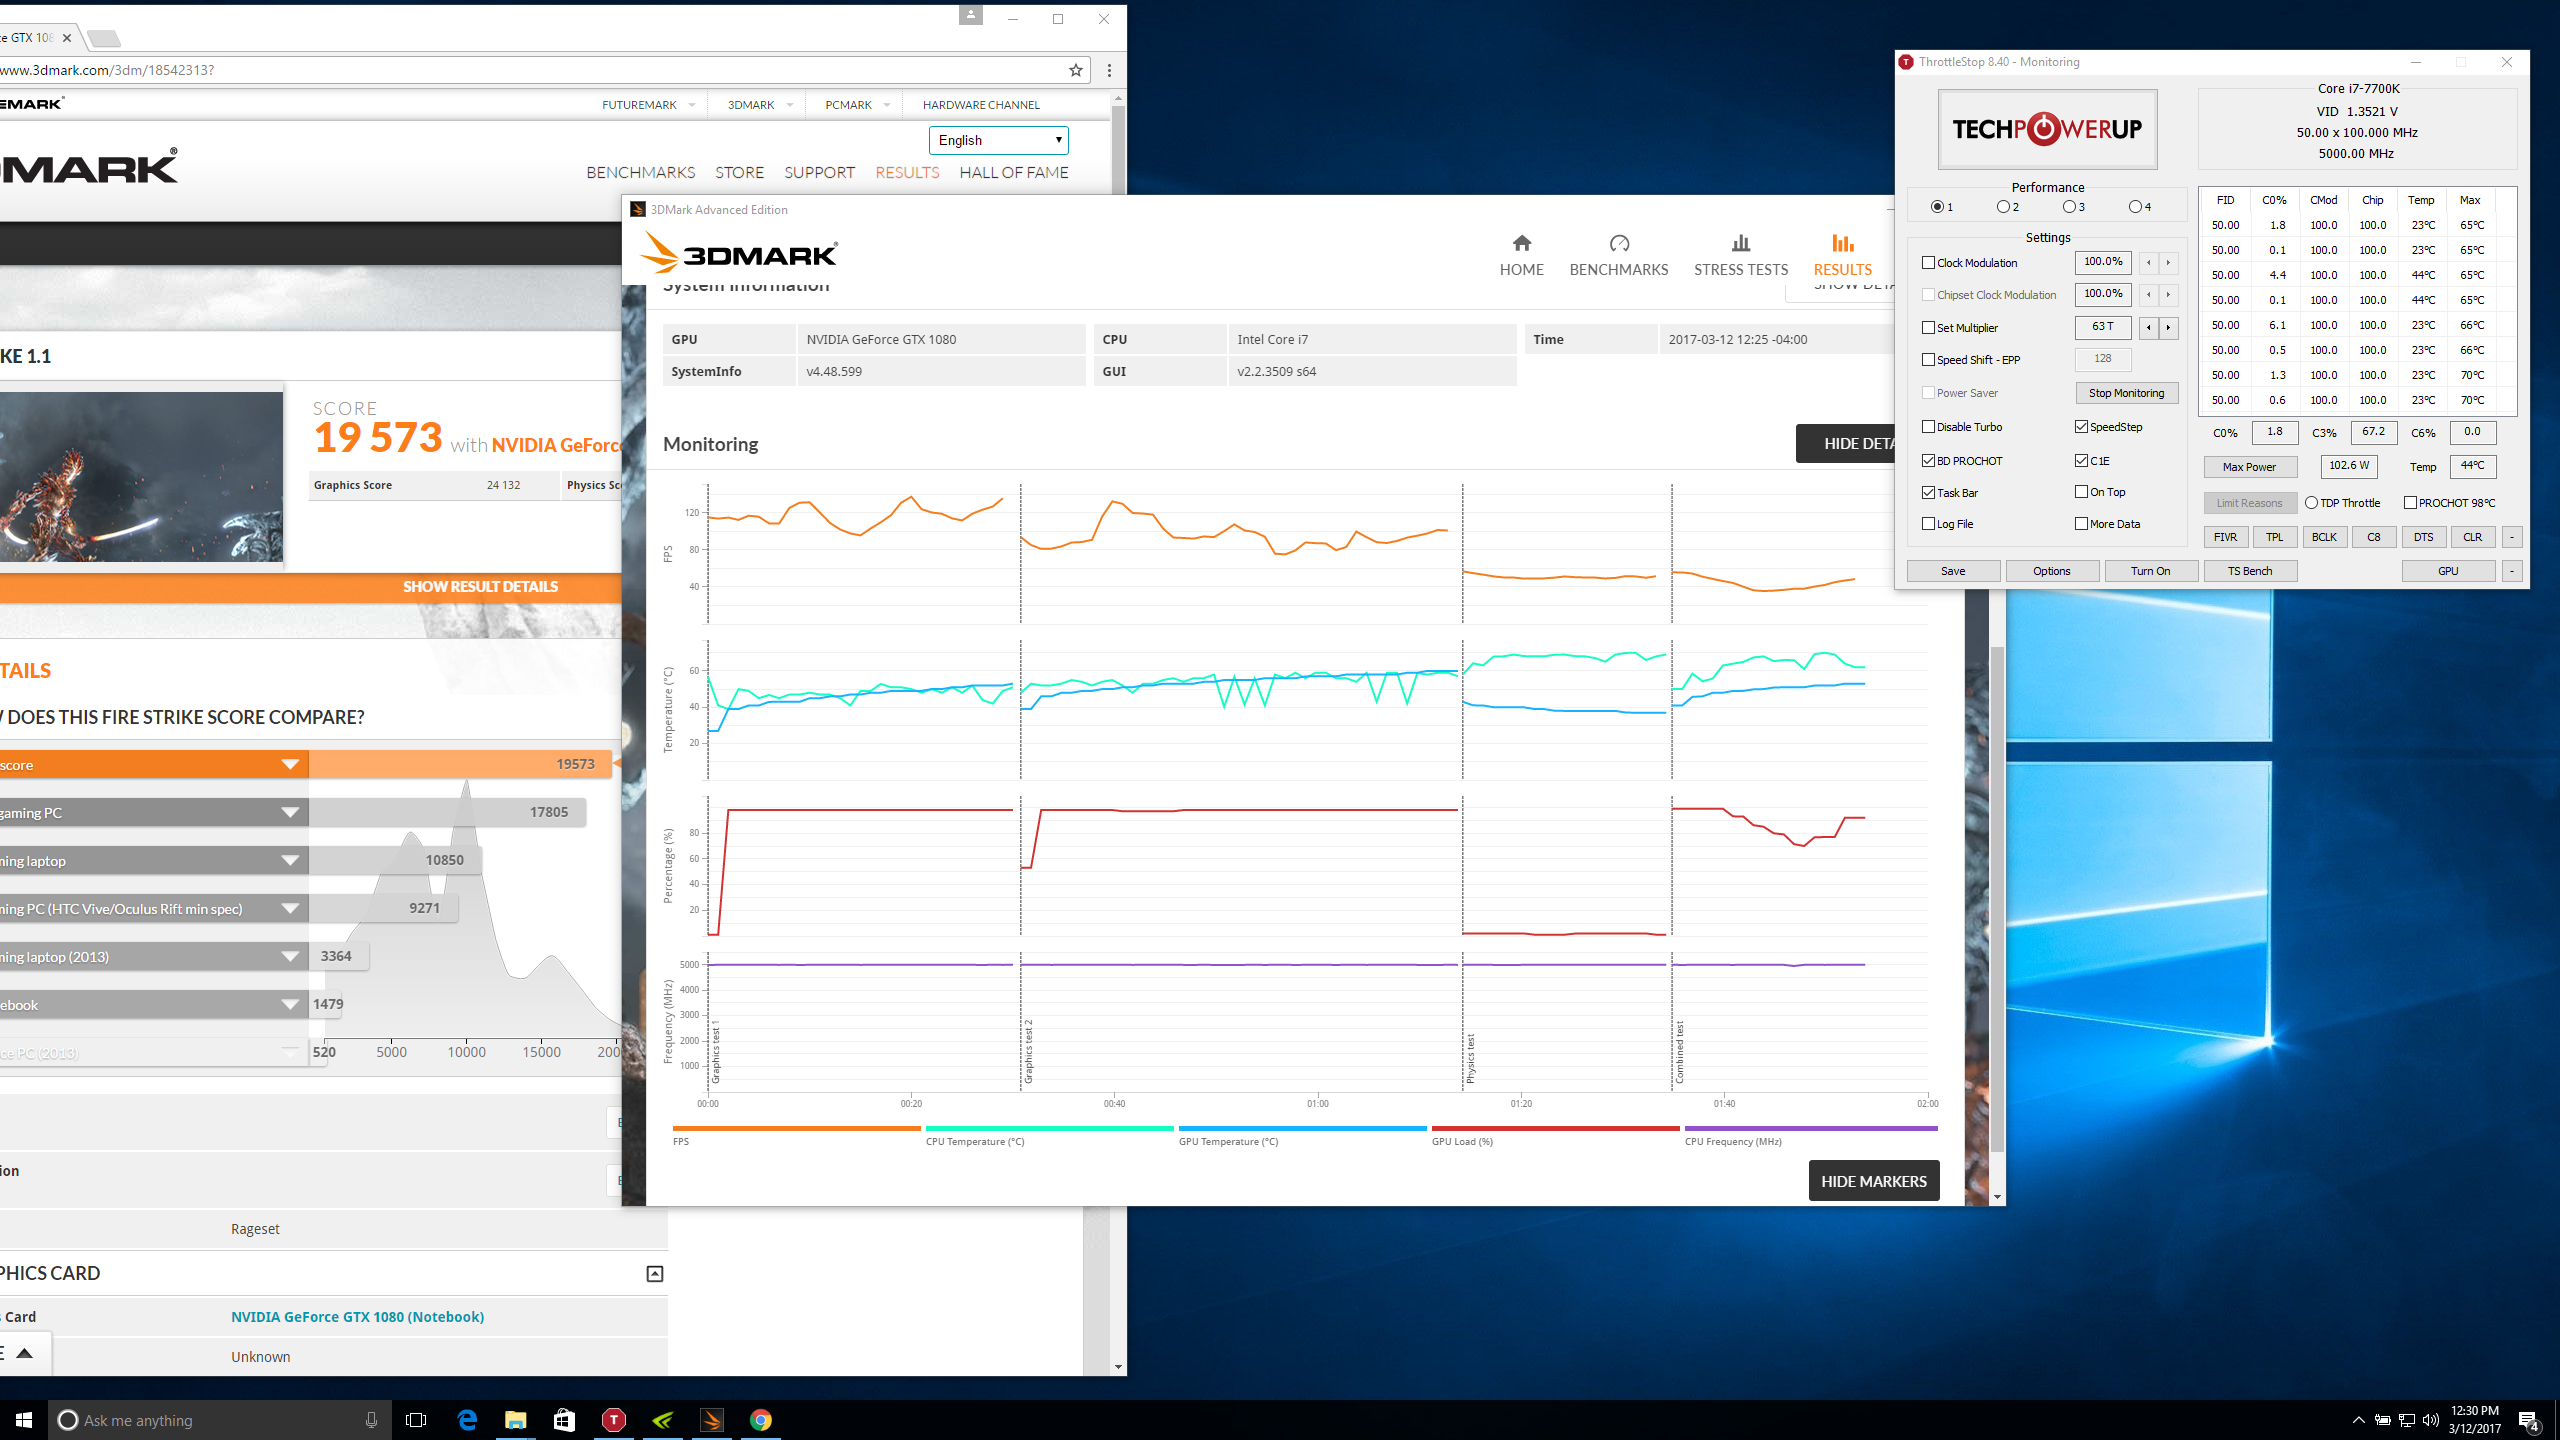Check the Disable Turbo option

click(x=1928, y=427)
